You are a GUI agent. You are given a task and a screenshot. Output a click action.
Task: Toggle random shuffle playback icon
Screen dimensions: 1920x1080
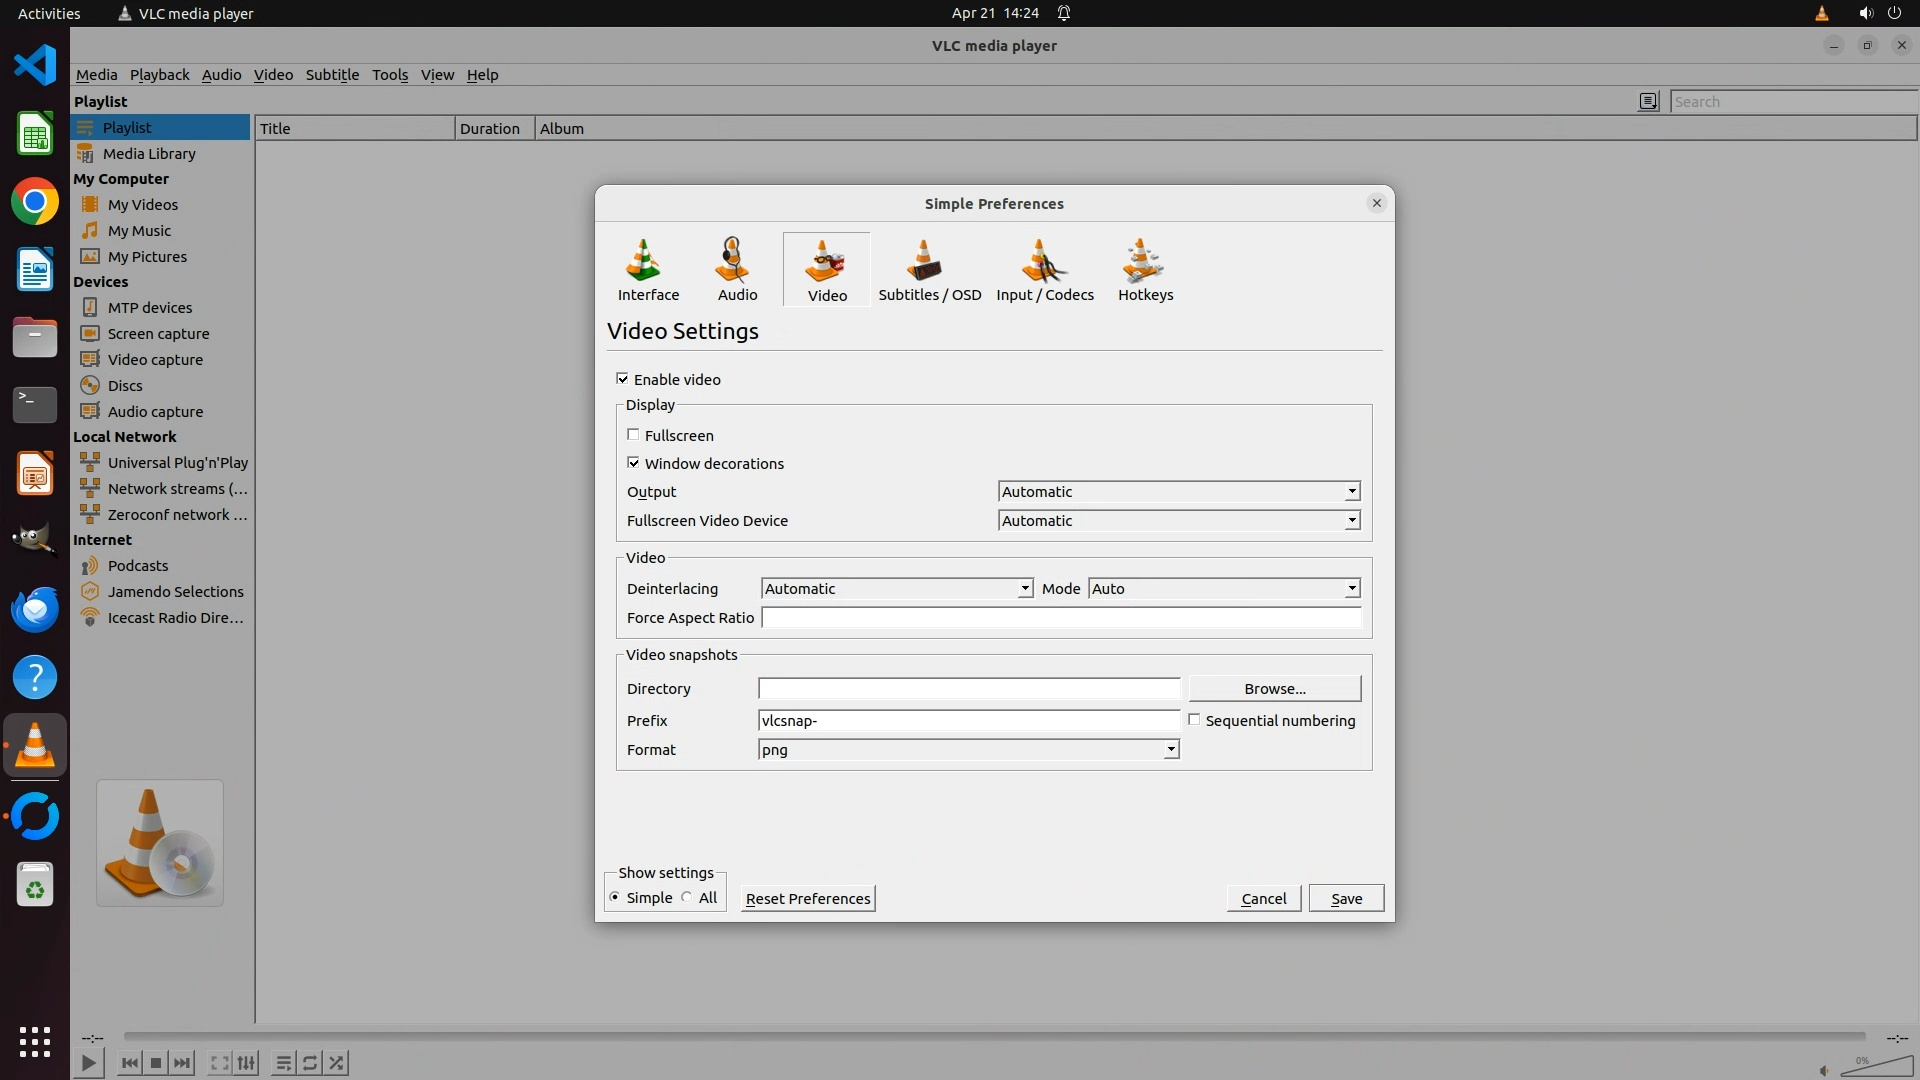tap(337, 1063)
